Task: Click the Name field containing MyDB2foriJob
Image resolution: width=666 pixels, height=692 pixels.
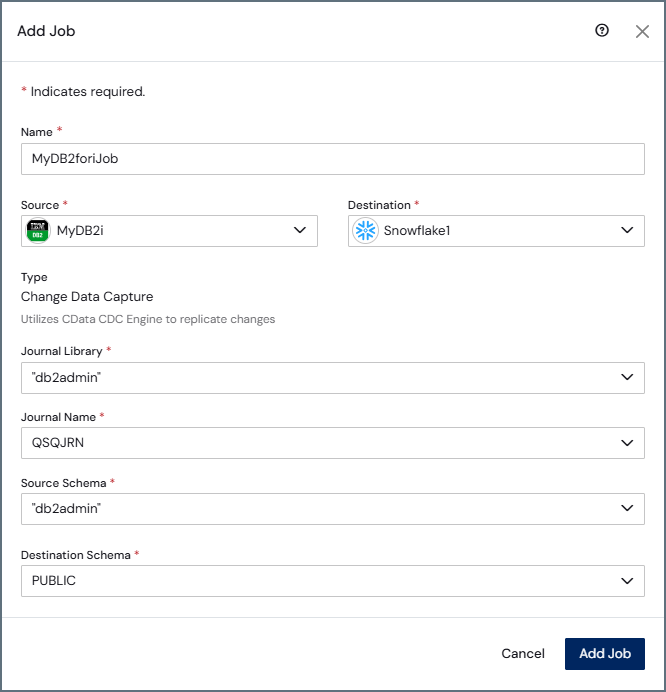Action: pyautogui.click(x=333, y=159)
